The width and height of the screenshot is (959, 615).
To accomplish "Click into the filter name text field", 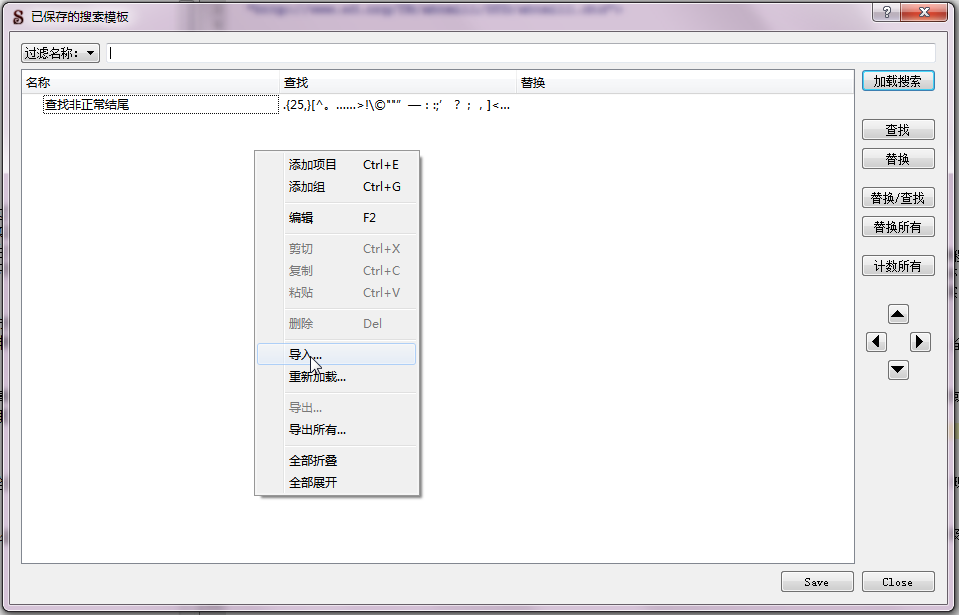I will point(520,53).
